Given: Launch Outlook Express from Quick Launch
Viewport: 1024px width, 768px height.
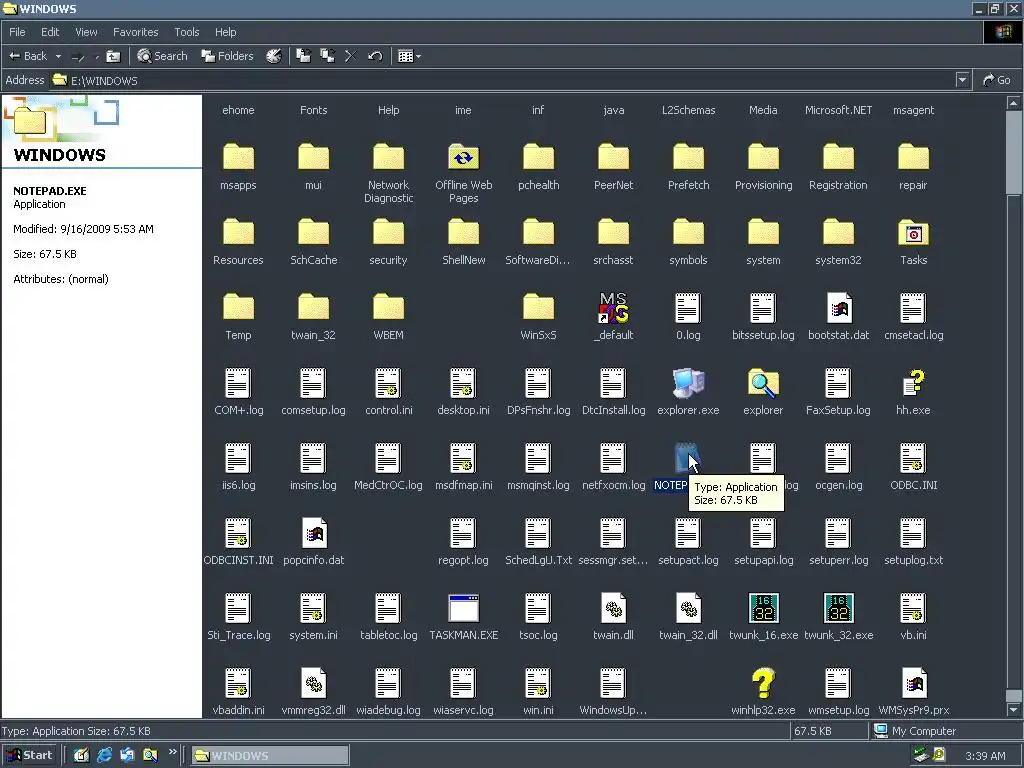Looking at the screenshot, I should pyautogui.click(x=127, y=755).
